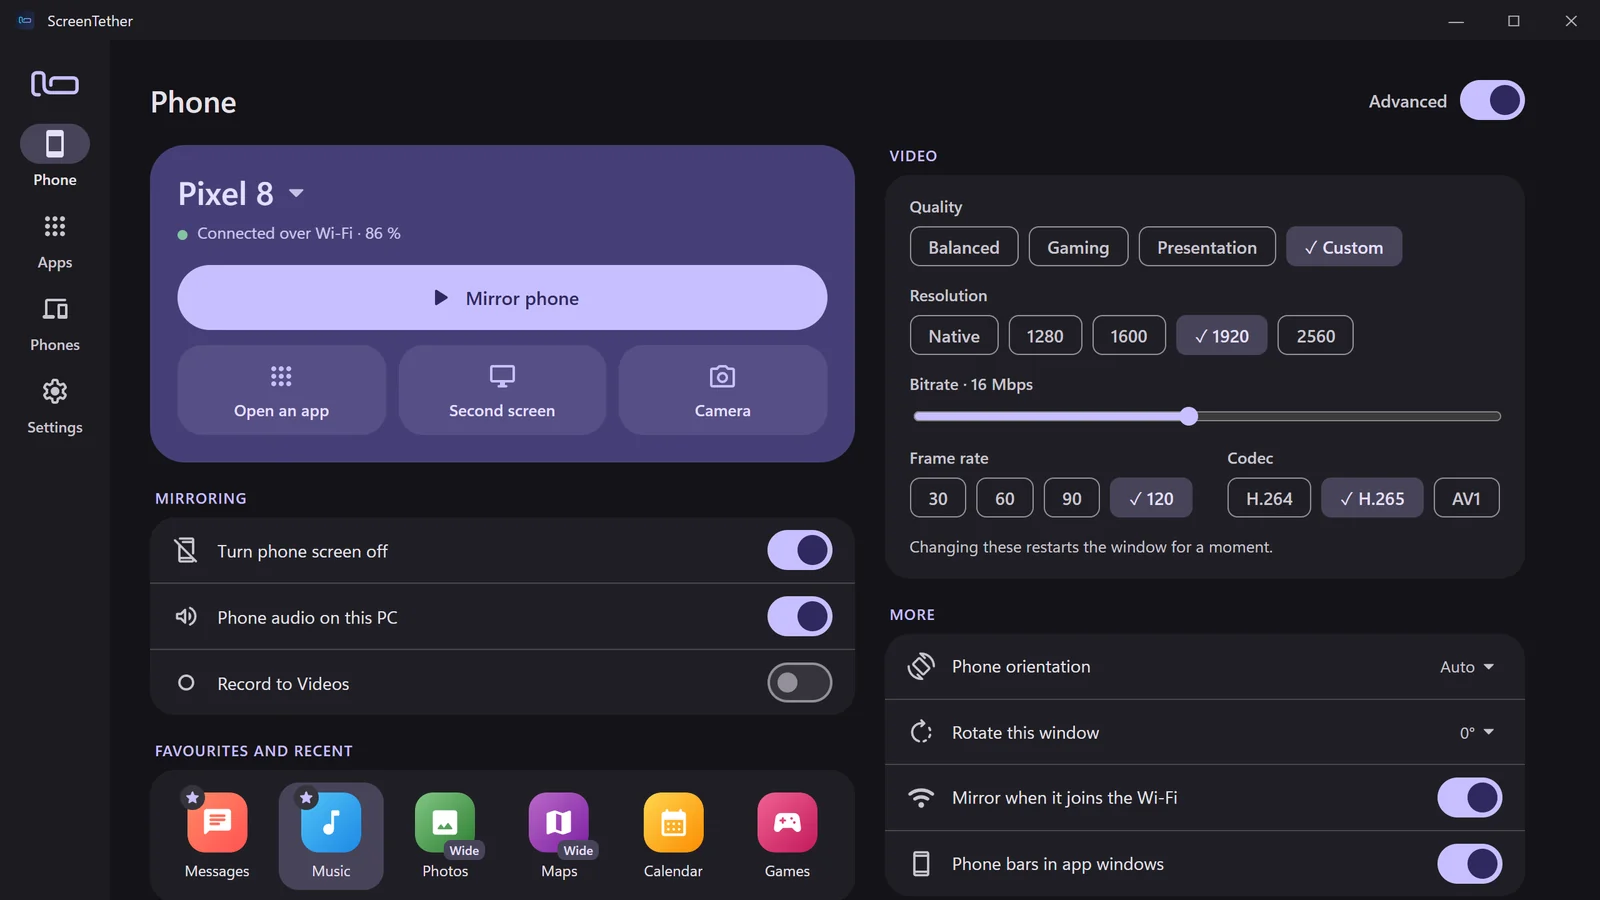Click the Open an app tile
This screenshot has height=900, width=1600.
(282, 390)
